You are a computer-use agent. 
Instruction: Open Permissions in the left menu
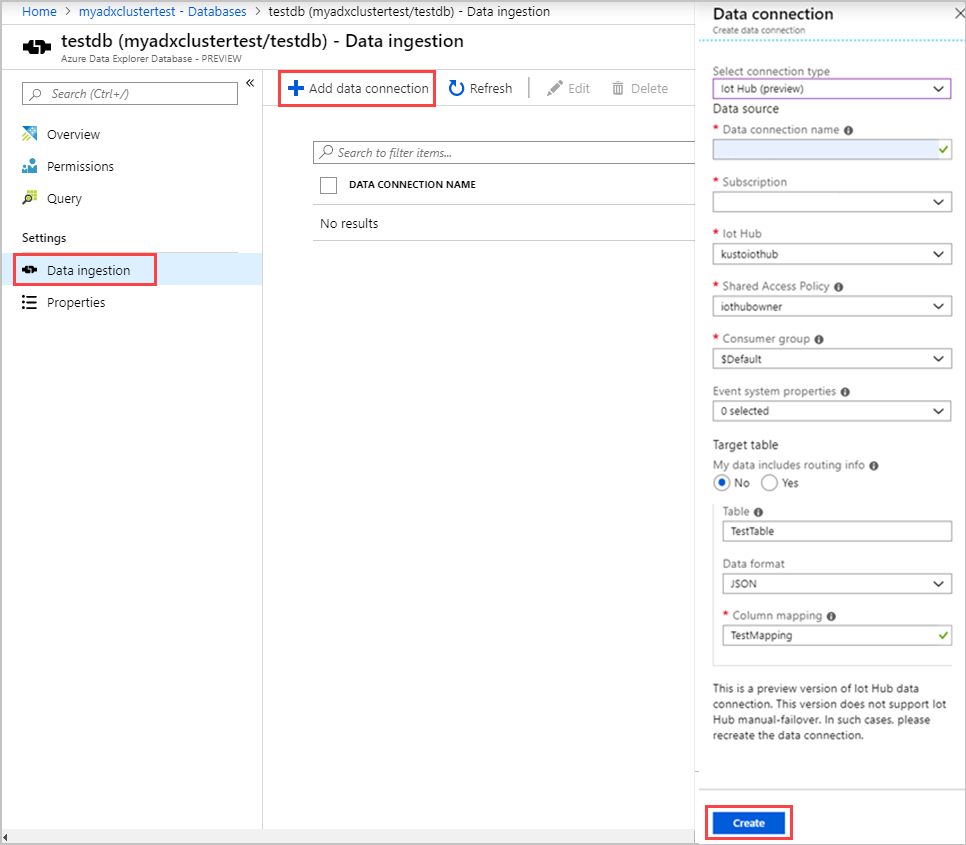coord(80,166)
